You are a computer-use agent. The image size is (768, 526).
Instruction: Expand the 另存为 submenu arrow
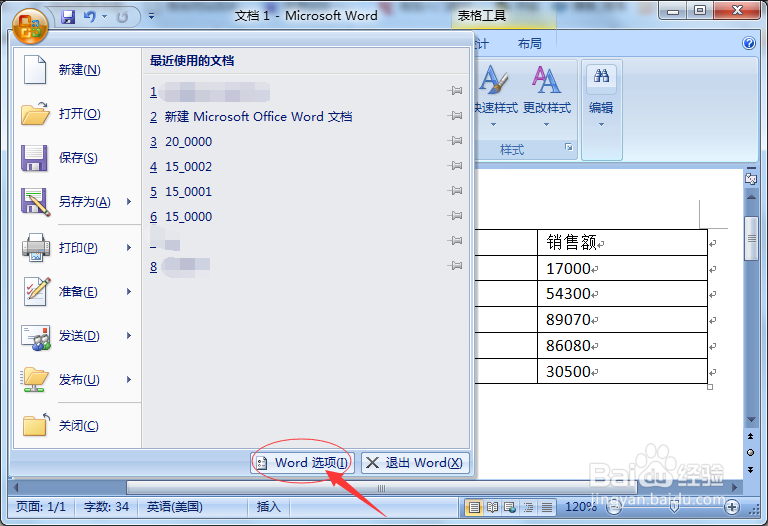[129, 202]
